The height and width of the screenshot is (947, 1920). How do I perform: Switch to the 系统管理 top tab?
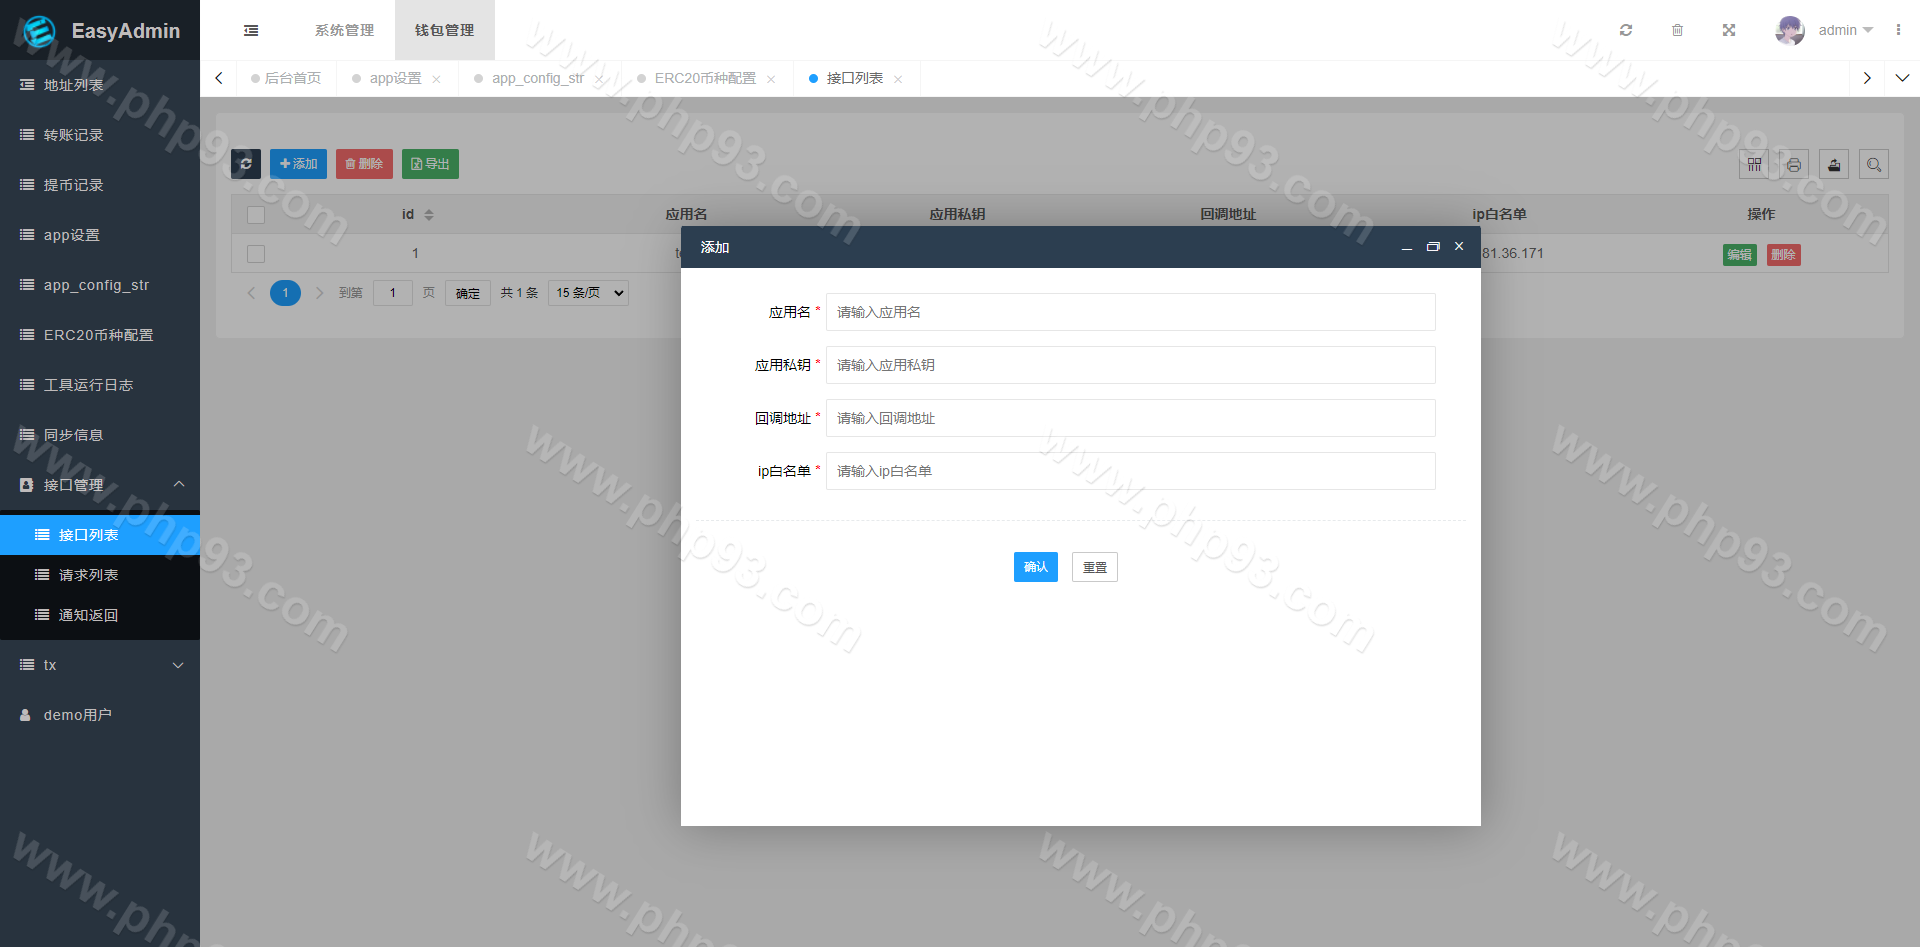344,30
